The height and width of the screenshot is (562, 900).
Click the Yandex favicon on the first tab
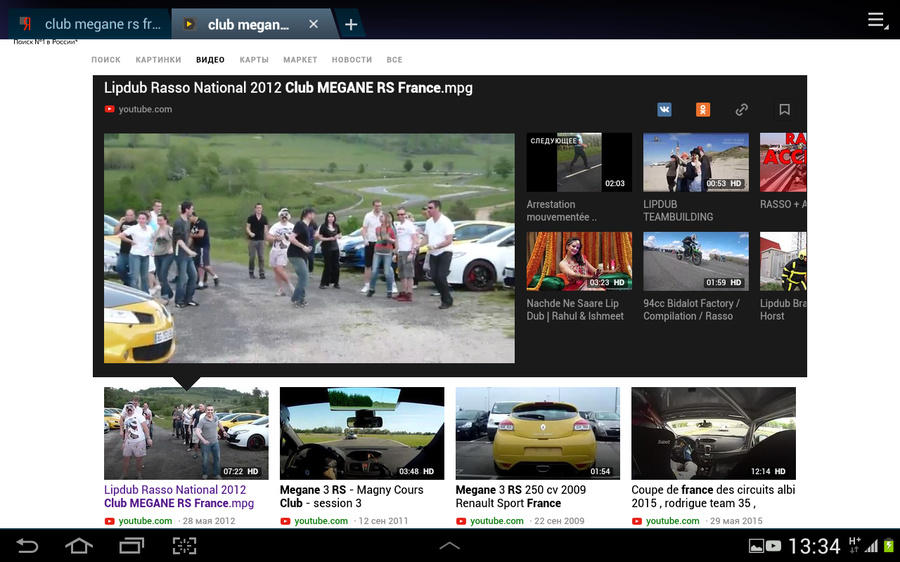pos(26,24)
